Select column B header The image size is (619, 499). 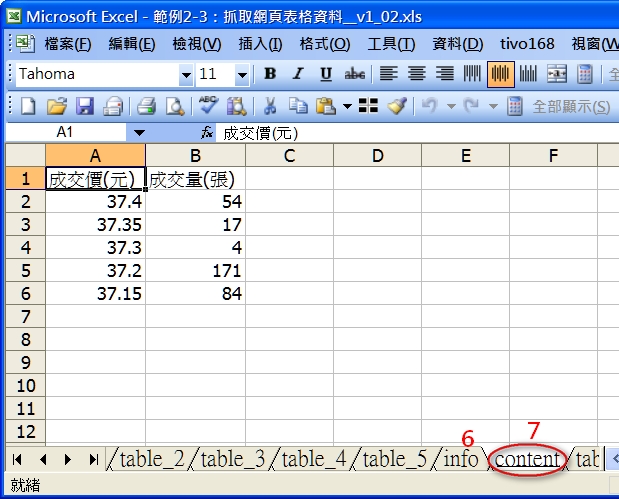195,155
